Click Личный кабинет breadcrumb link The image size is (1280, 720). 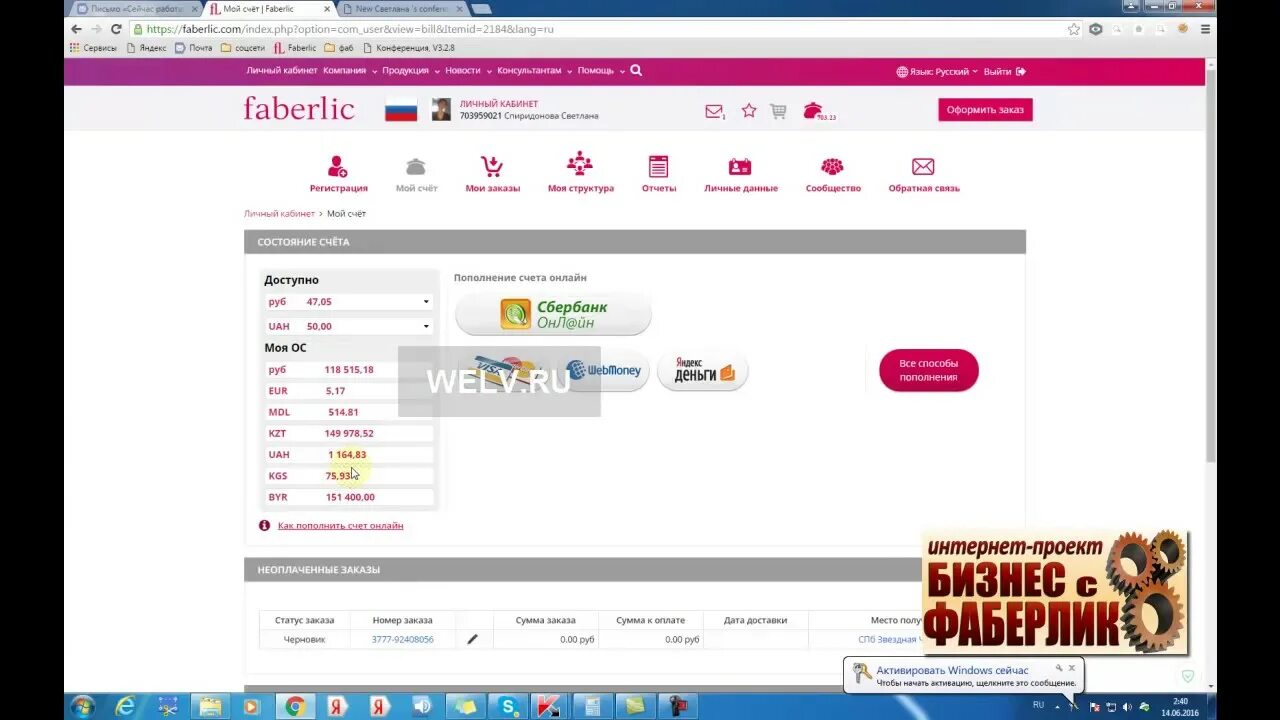[x=279, y=214]
